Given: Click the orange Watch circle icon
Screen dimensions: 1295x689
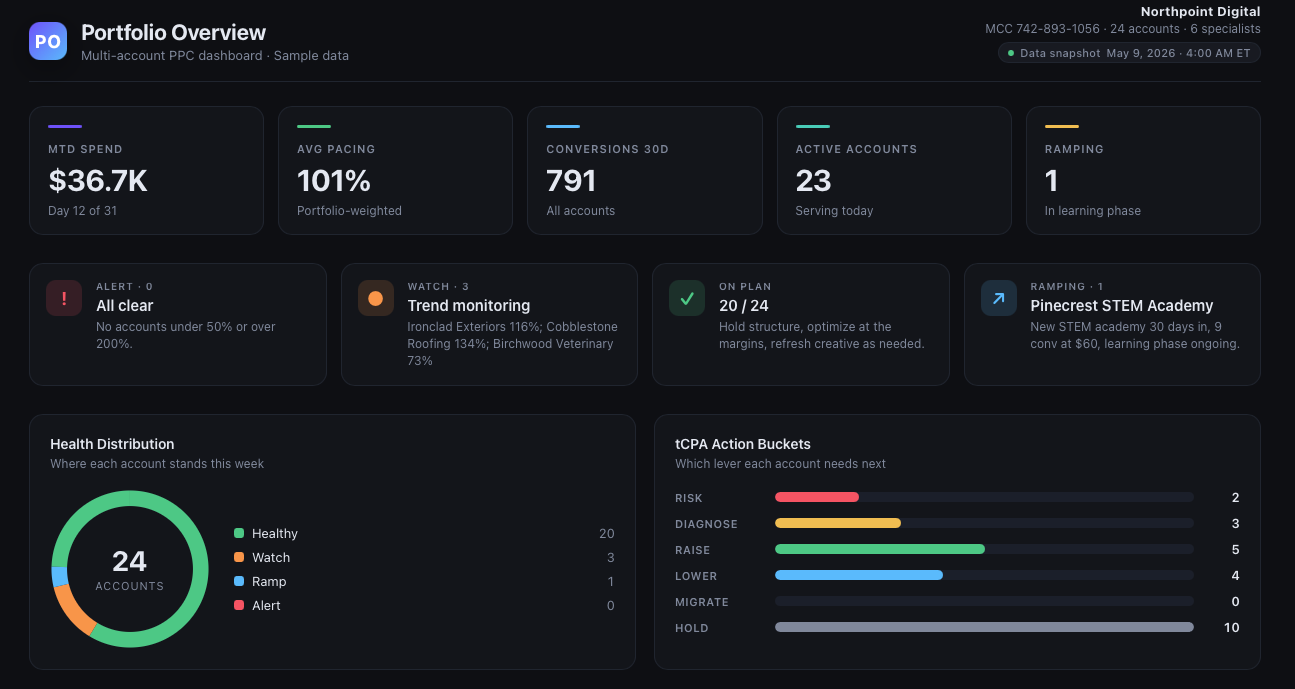Looking at the screenshot, I should coord(375,298).
